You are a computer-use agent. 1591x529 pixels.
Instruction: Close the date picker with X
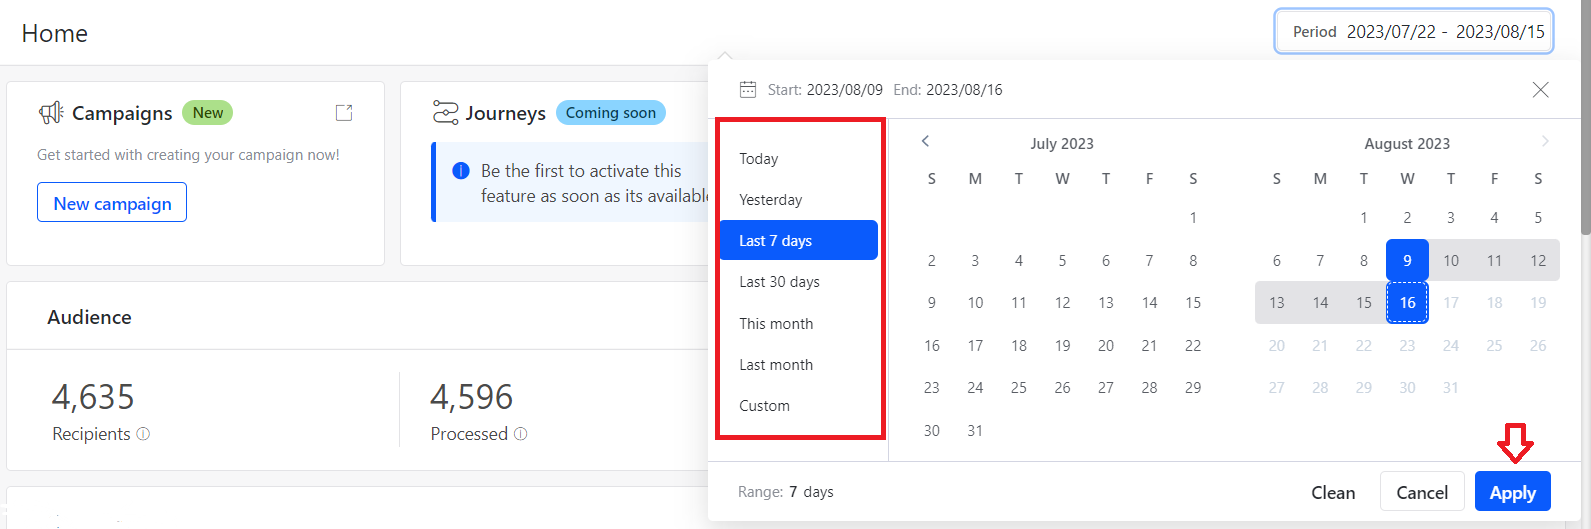click(x=1541, y=90)
